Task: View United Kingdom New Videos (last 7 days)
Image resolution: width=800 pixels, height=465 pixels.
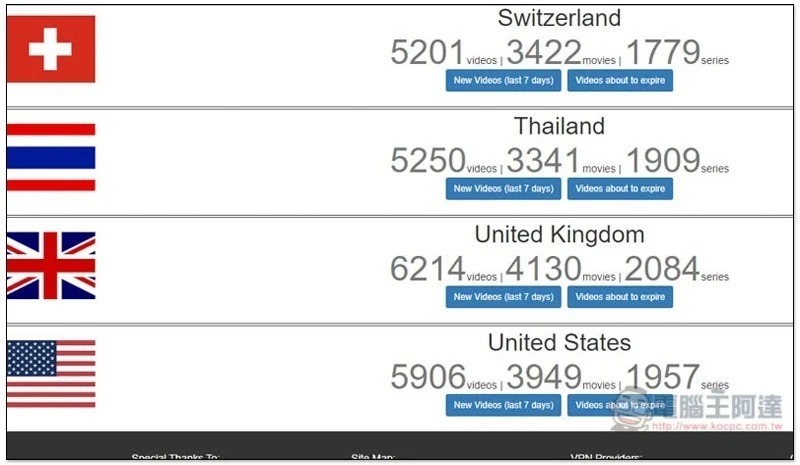Action: click(503, 297)
